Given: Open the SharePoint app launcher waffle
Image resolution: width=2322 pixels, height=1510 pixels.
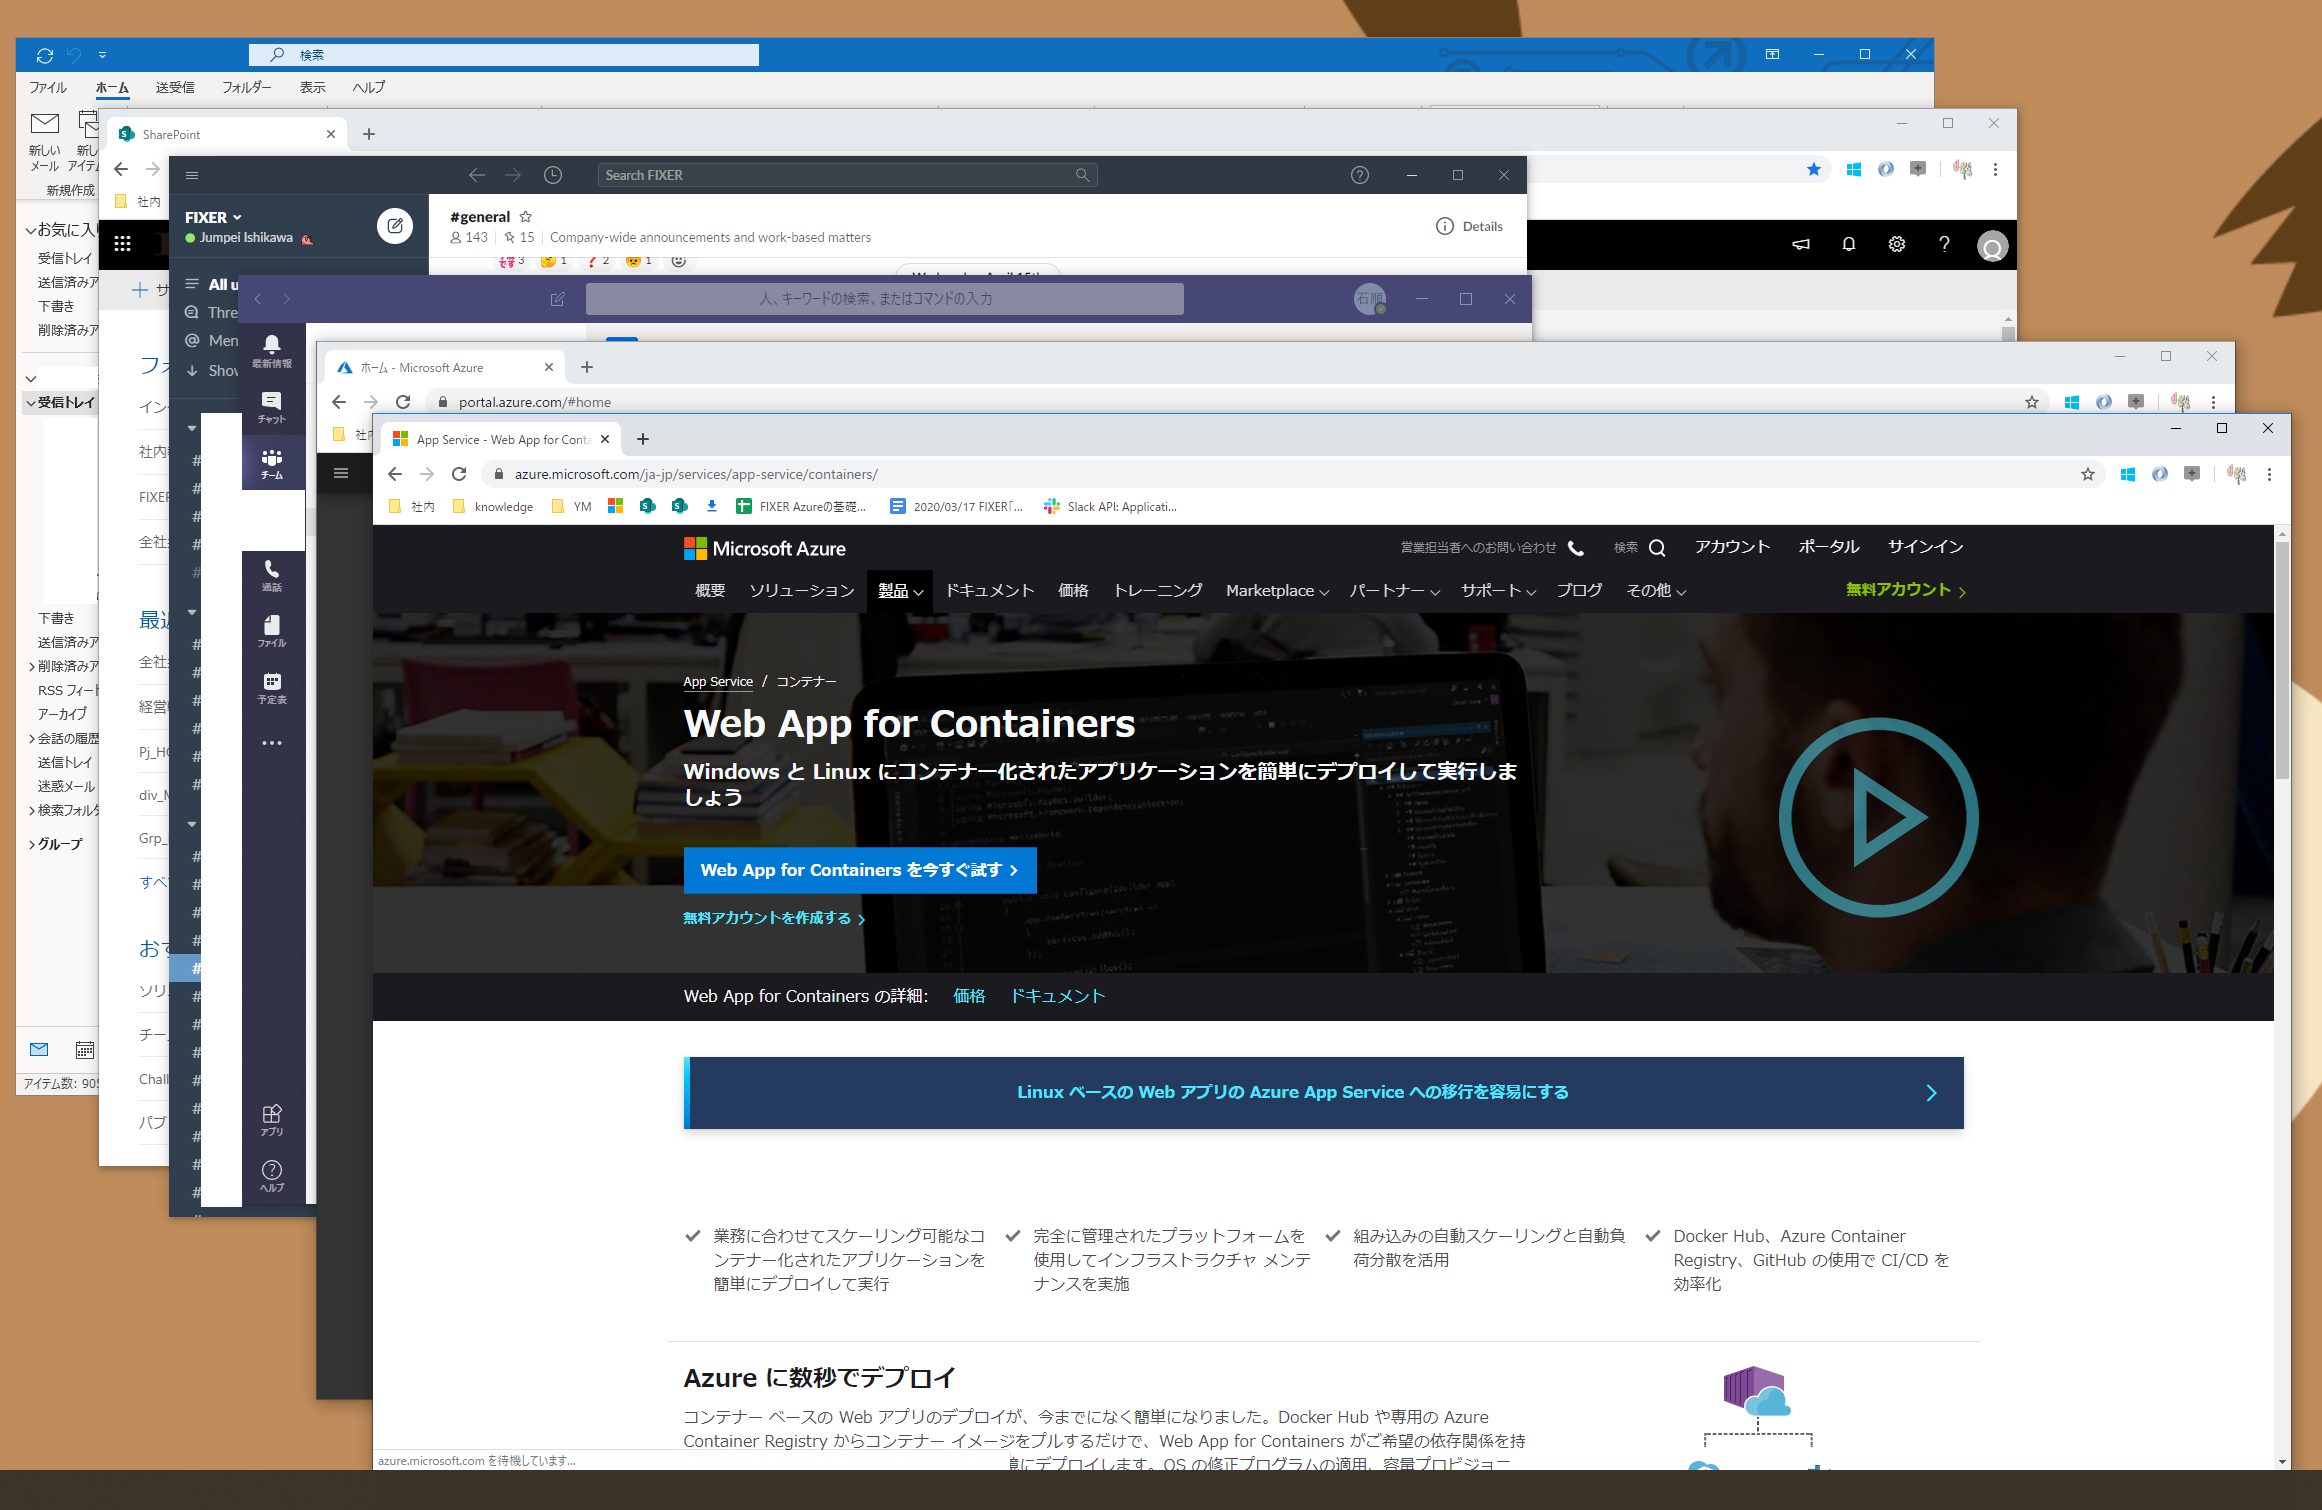Looking at the screenshot, I should (123, 243).
